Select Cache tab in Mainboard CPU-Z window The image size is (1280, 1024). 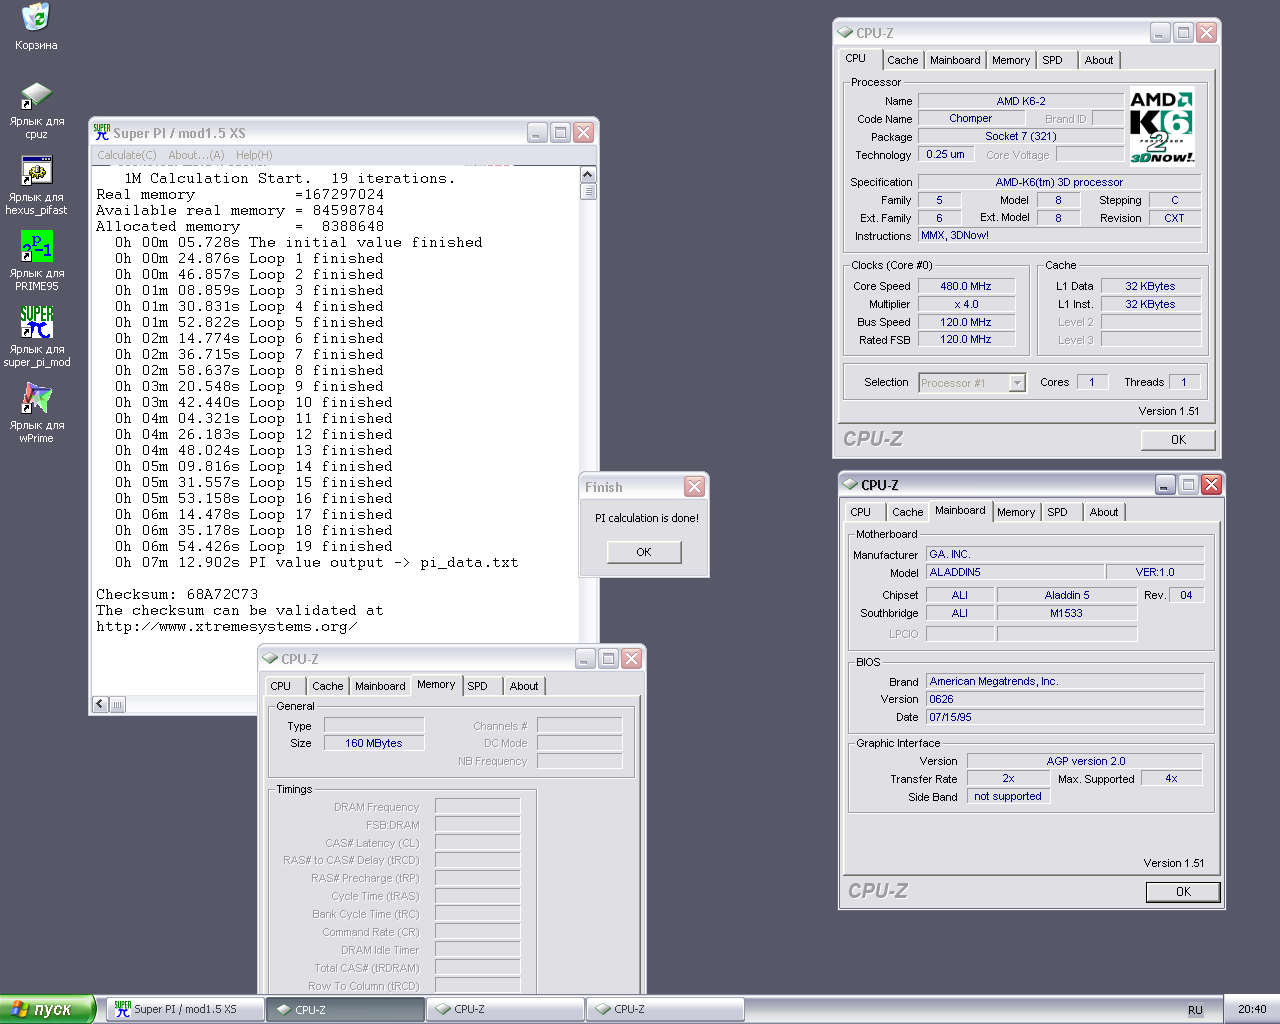[907, 512]
